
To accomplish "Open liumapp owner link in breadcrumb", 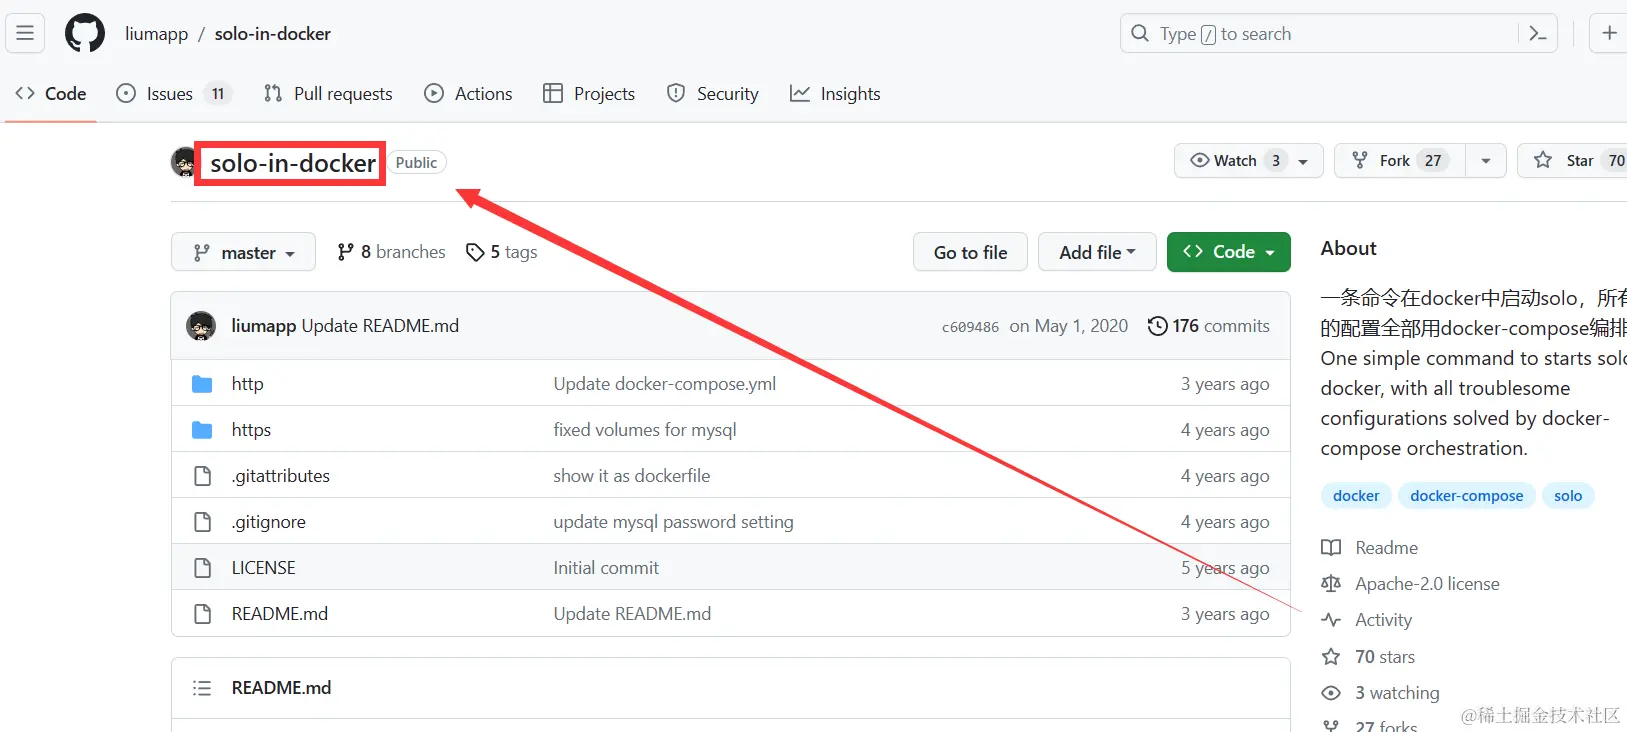I will click(x=156, y=33).
